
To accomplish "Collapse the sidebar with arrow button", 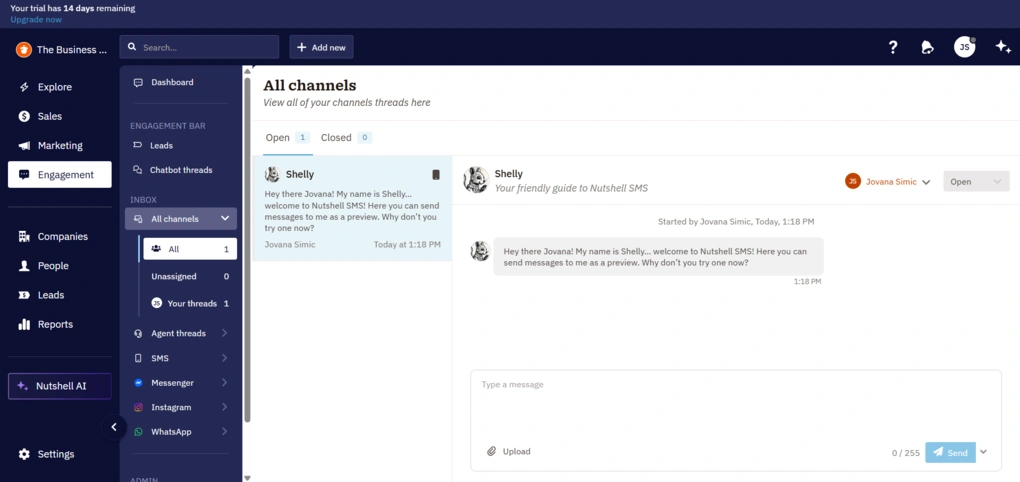I will [x=114, y=427].
